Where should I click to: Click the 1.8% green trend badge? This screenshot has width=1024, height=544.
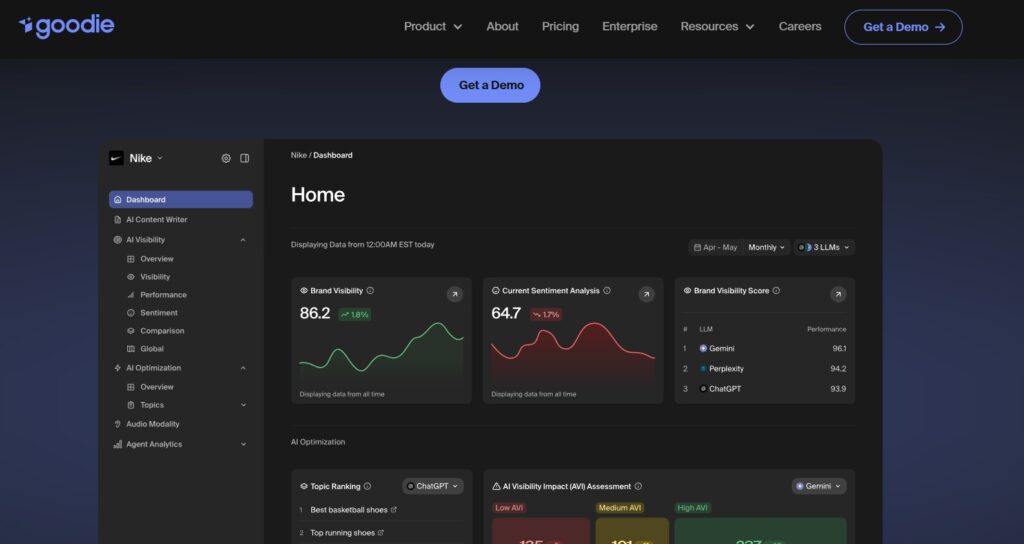tap(355, 314)
